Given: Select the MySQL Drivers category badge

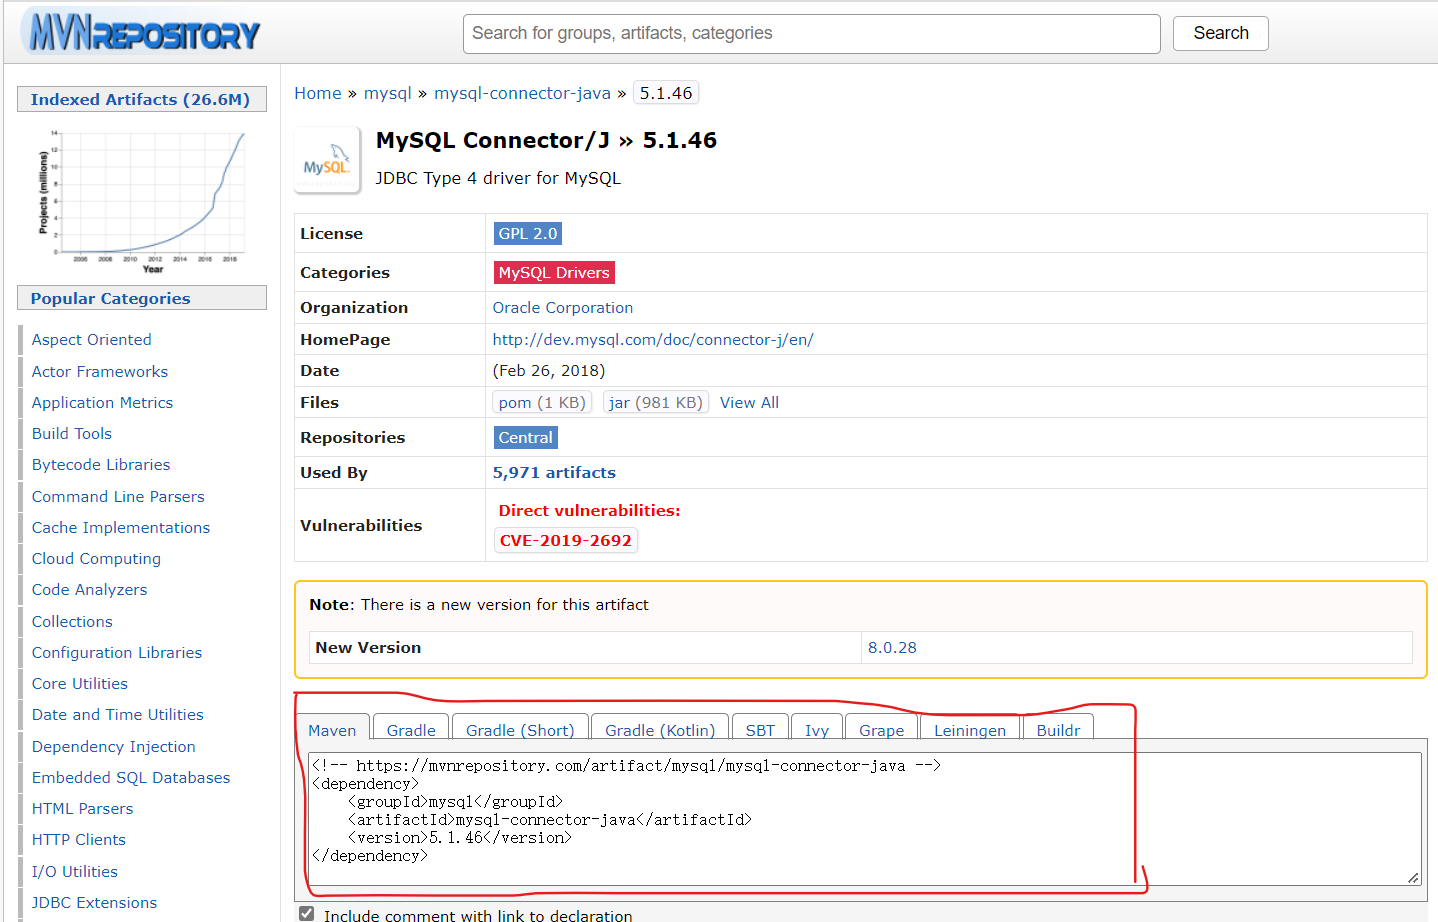Looking at the screenshot, I should tap(553, 271).
